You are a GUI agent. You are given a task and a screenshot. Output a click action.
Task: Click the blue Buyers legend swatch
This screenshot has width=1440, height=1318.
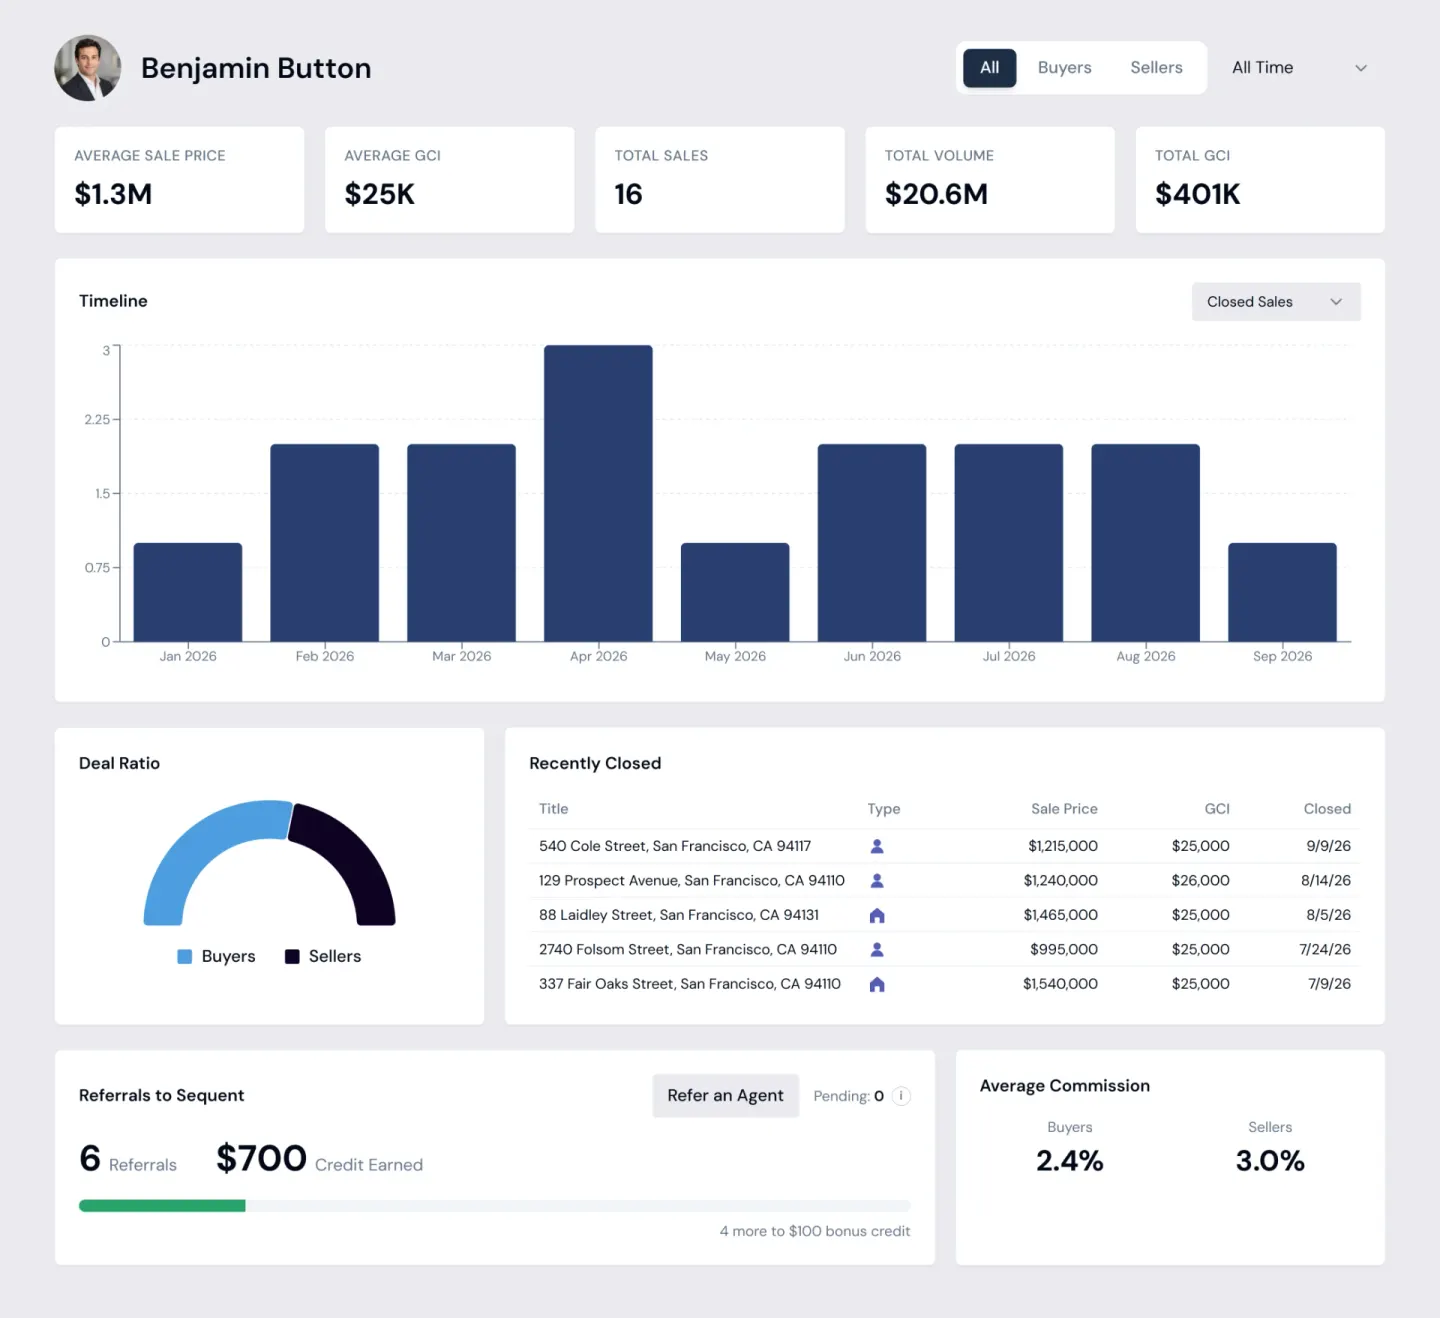tap(185, 957)
